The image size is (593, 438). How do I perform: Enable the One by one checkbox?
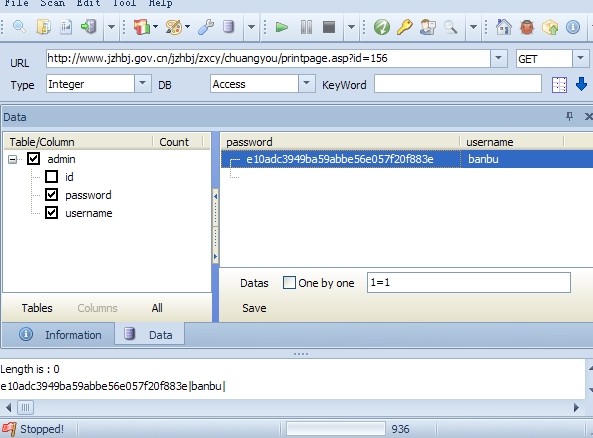(x=289, y=283)
